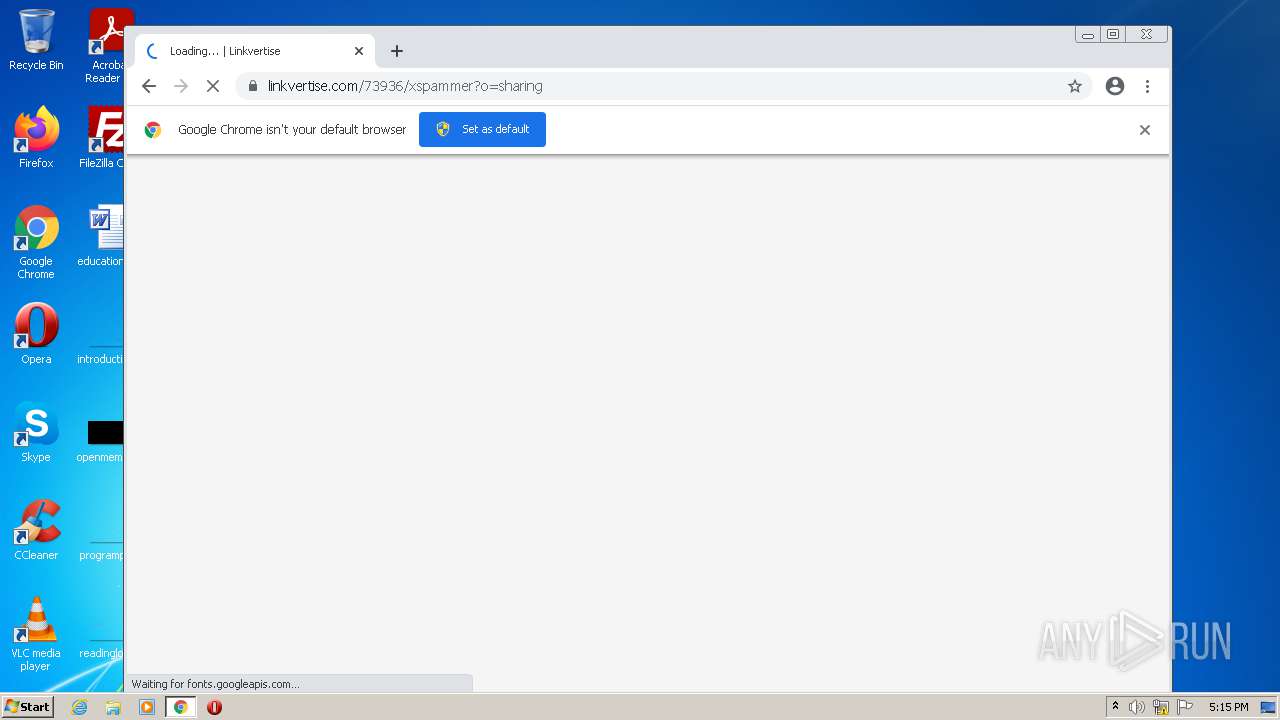Open the FileZilla desktop shortcut
The width and height of the screenshot is (1280, 720).
(103, 137)
